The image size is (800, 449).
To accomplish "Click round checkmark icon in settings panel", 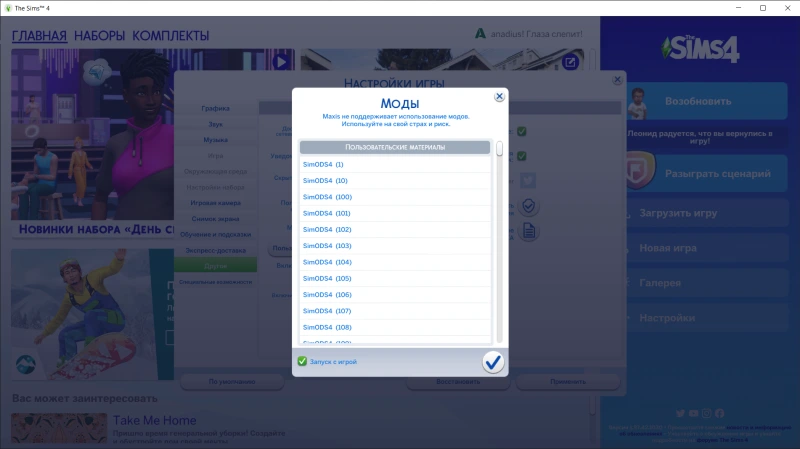I will point(529,206).
